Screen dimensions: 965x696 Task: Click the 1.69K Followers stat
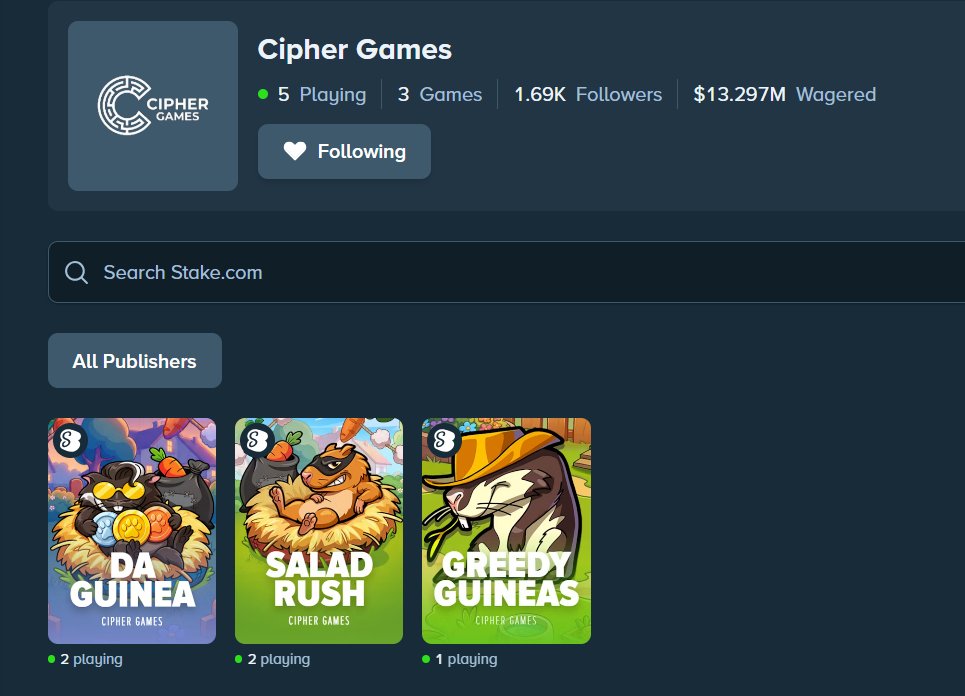(x=588, y=94)
